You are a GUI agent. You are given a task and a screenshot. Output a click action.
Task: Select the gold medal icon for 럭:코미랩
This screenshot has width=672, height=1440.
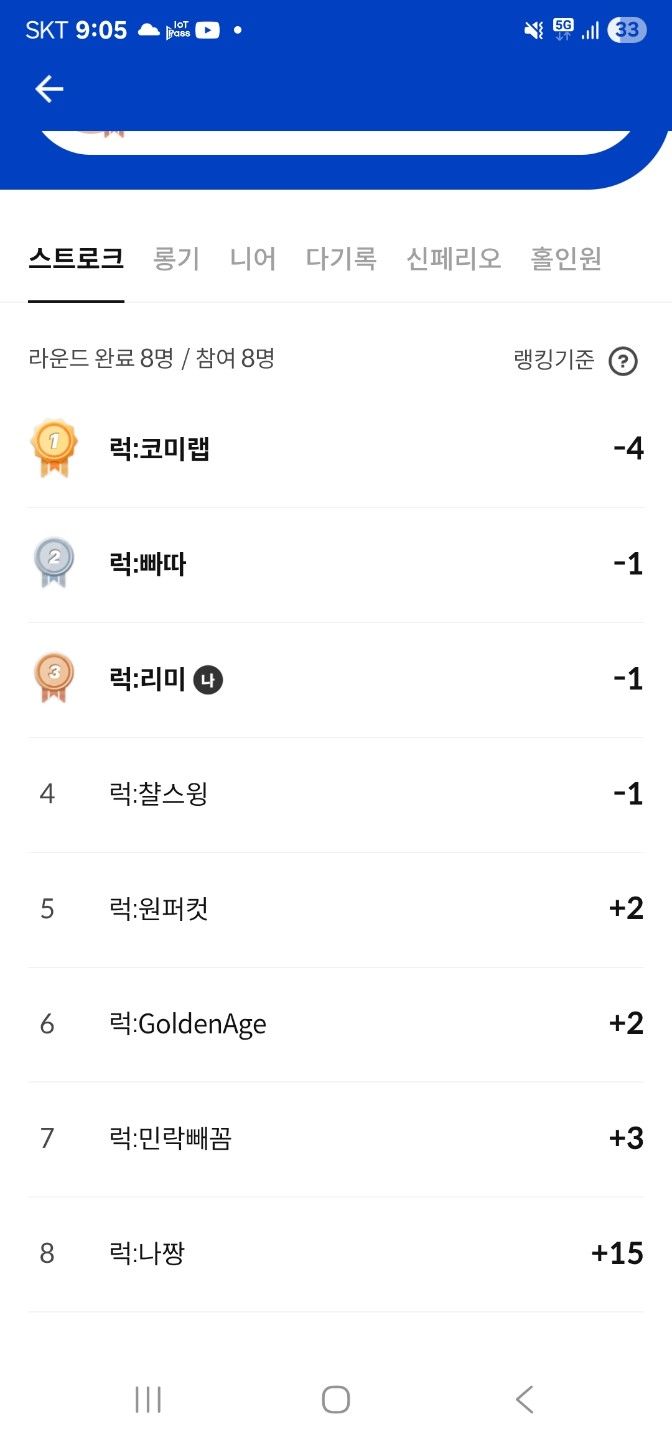point(55,447)
